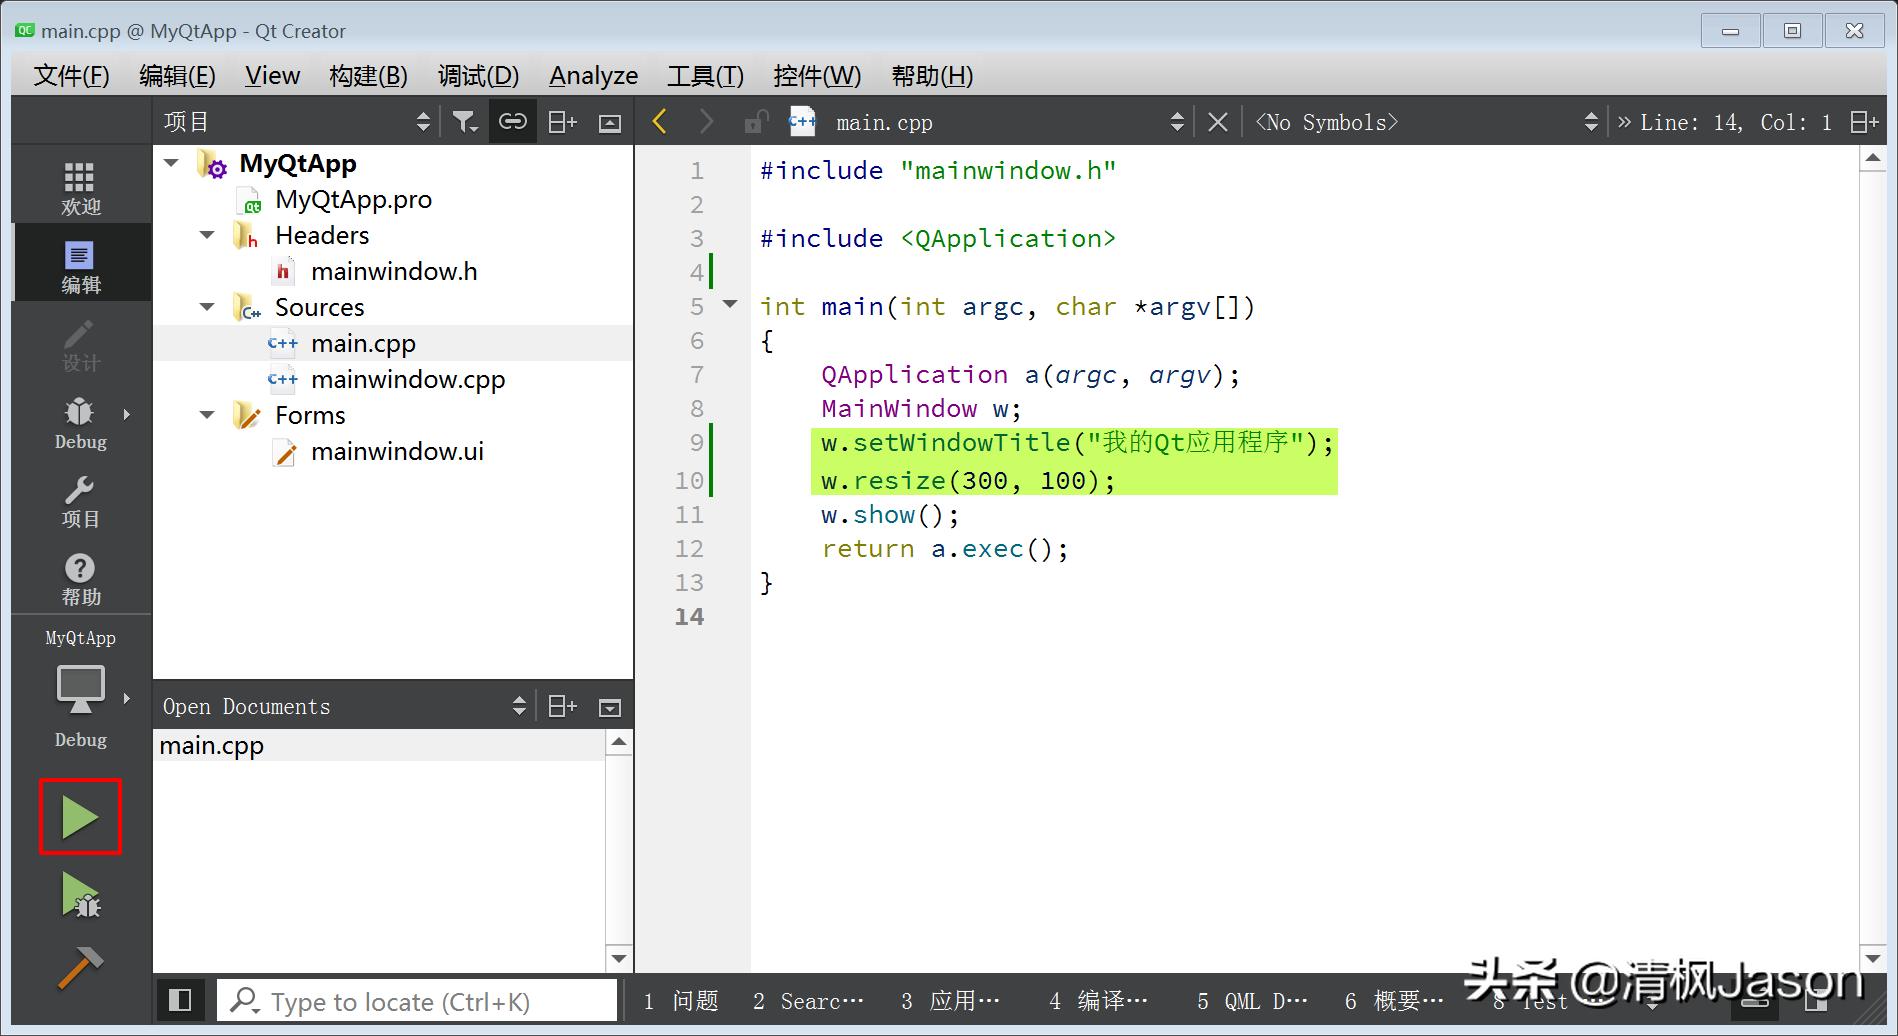Open the 问题 output pane
Image resolution: width=1898 pixels, height=1036 pixels.
[681, 1001]
